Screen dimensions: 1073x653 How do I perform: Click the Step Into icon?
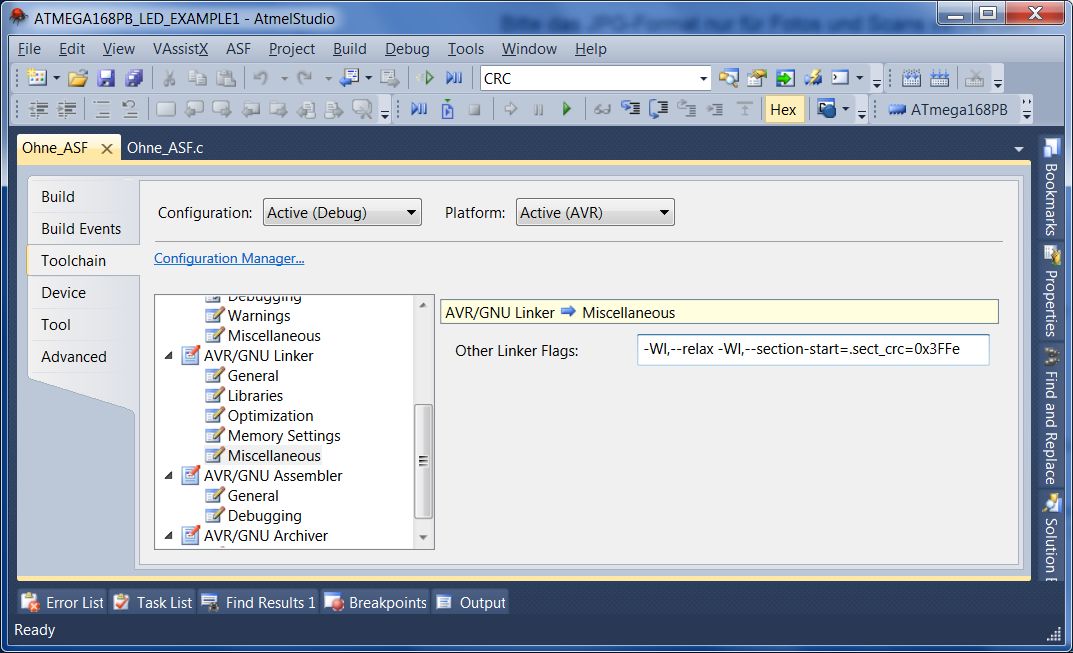tap(630, 109)
